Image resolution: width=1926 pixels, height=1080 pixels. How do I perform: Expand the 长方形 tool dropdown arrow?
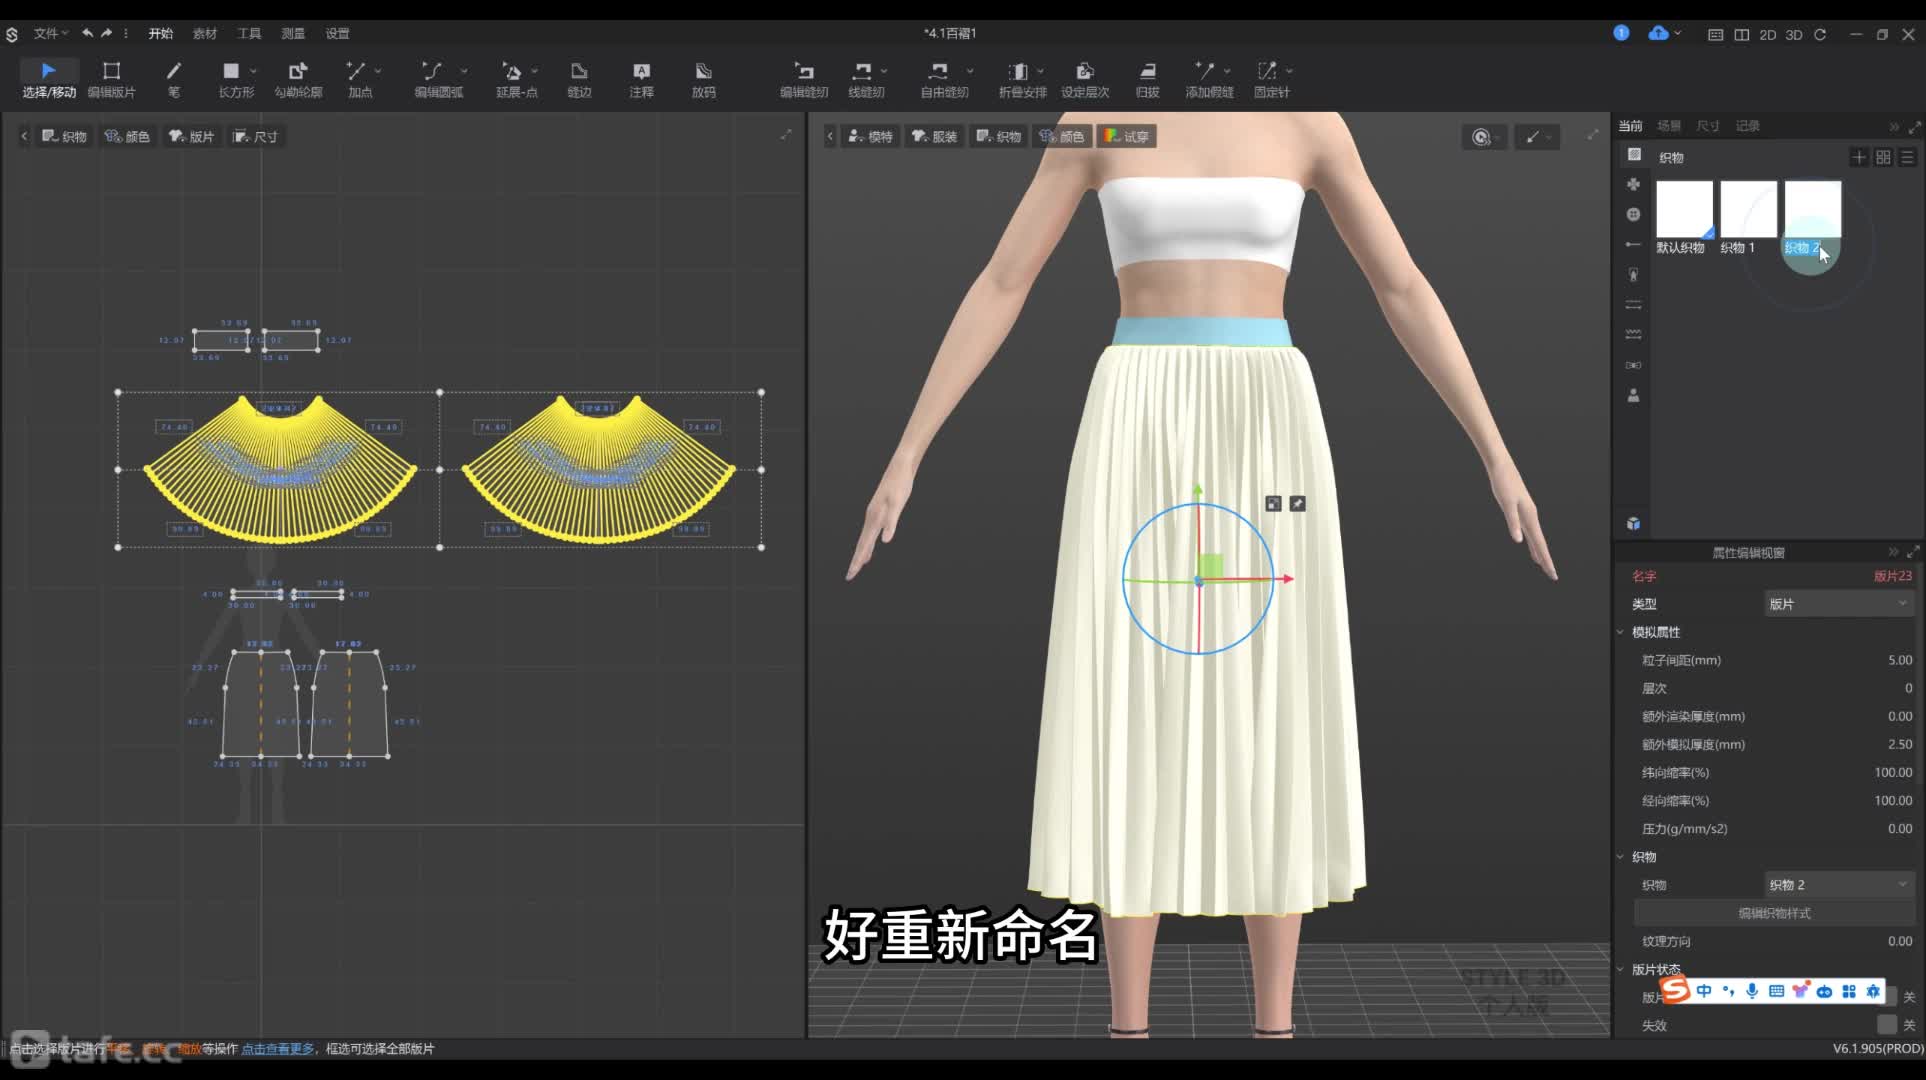tap(253, 71)
